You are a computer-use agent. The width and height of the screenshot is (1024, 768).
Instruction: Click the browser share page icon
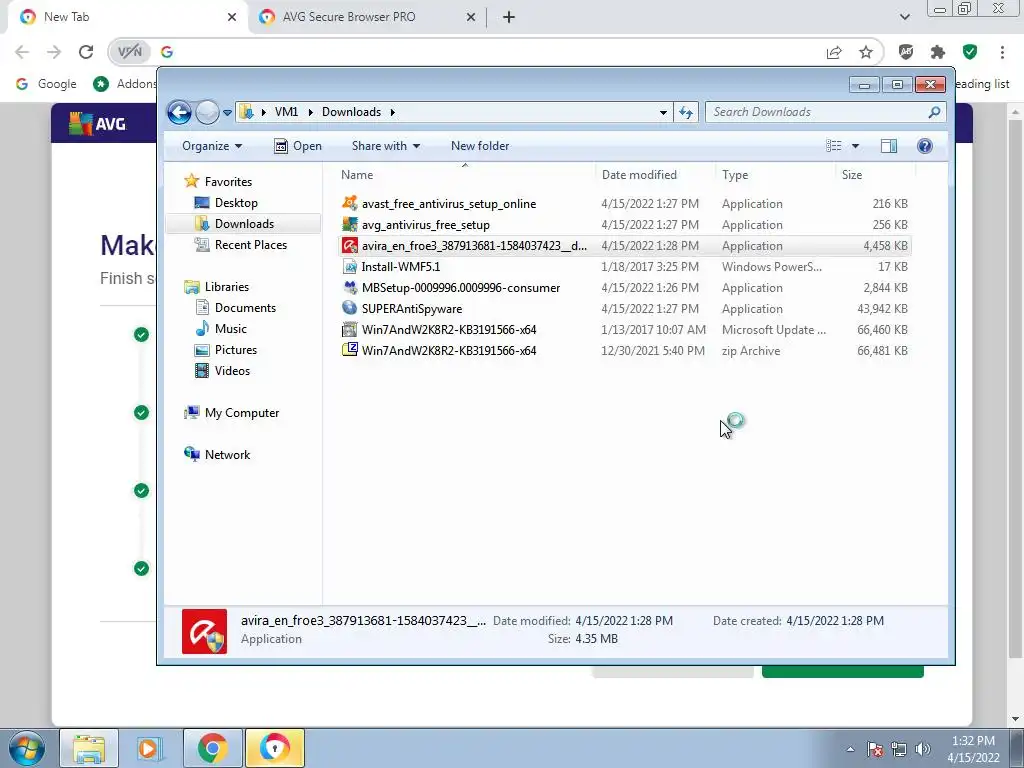[x=834, y=52]
